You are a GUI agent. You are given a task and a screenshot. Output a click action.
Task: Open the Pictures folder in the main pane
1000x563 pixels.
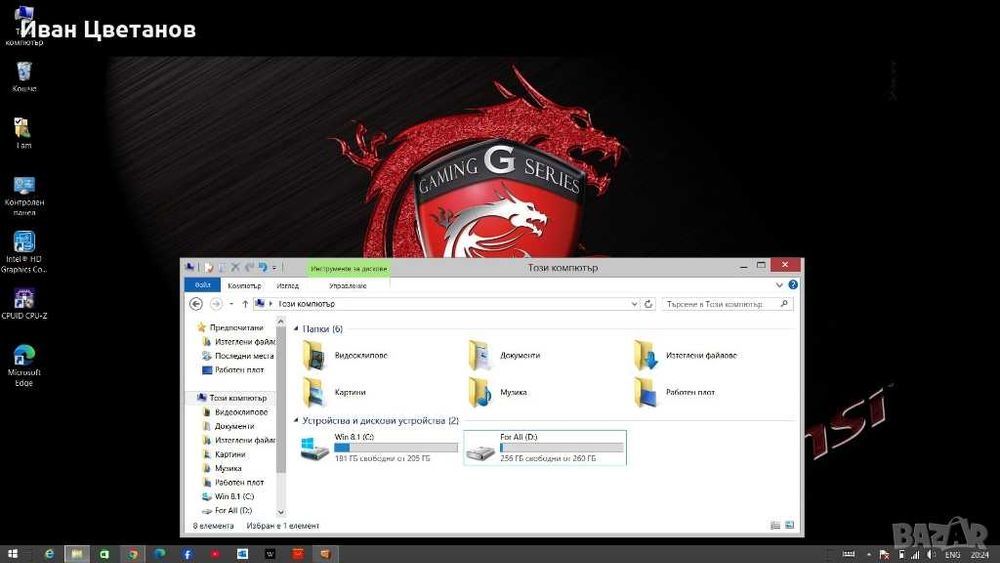335,392
